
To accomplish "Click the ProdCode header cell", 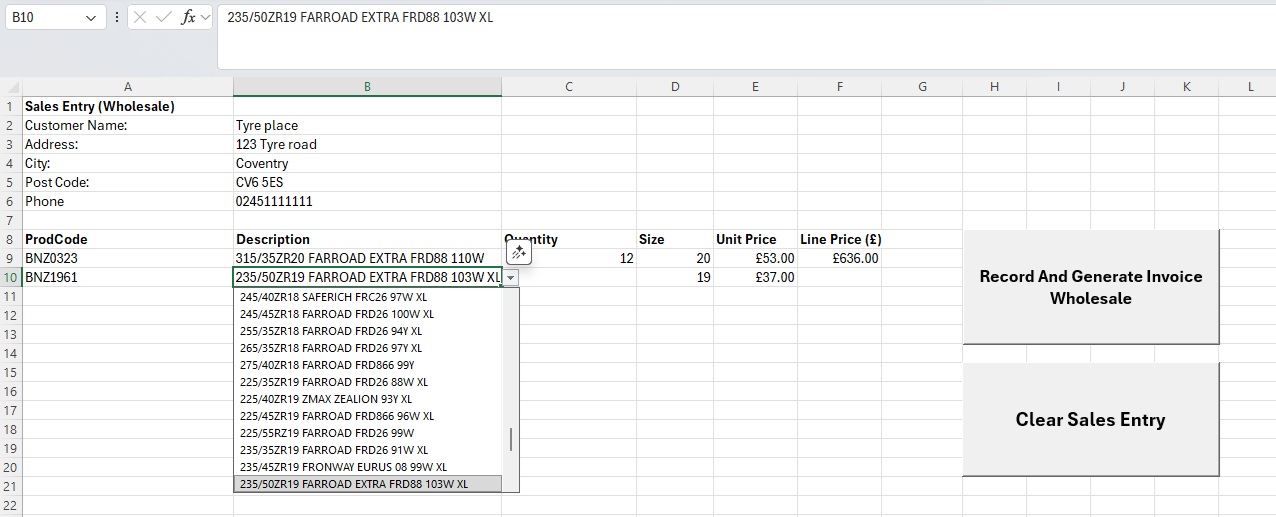I will (x=127, y=239).
